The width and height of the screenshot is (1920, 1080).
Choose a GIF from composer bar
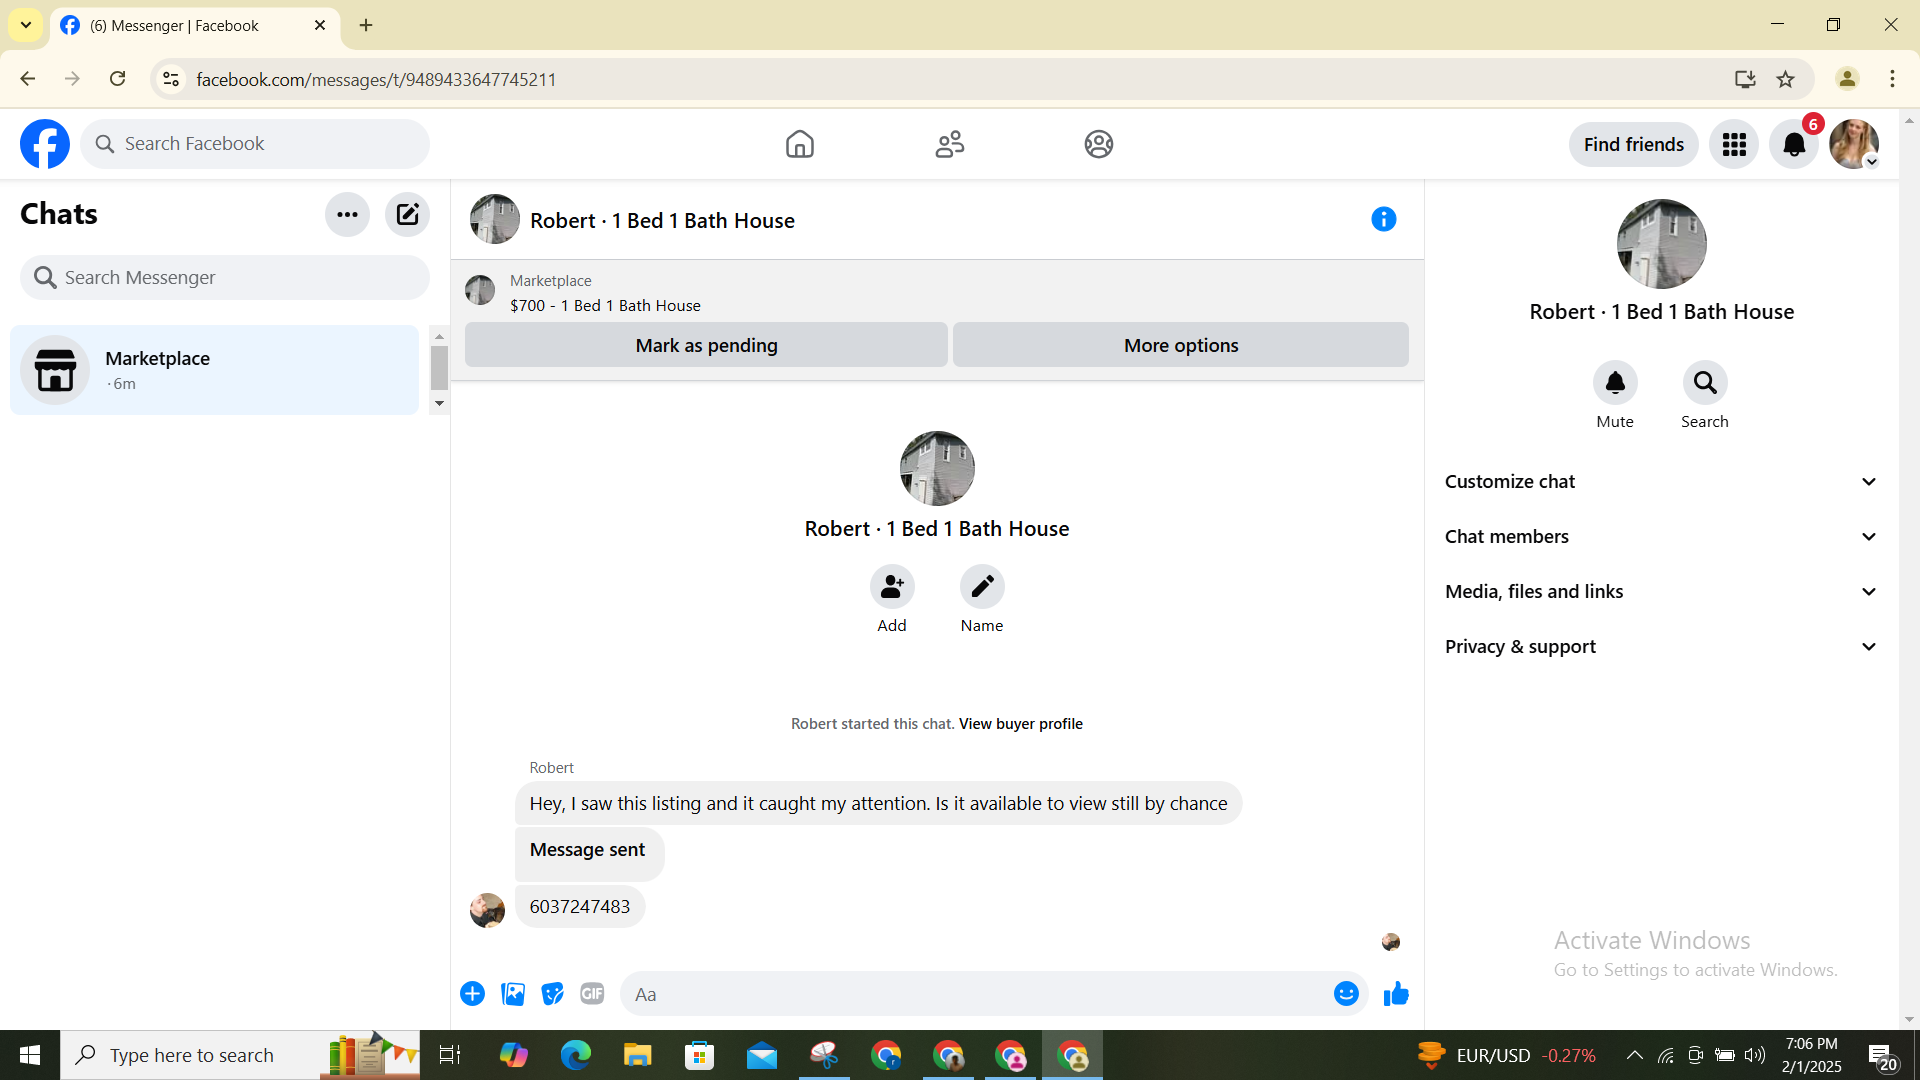tap(592, 994)
